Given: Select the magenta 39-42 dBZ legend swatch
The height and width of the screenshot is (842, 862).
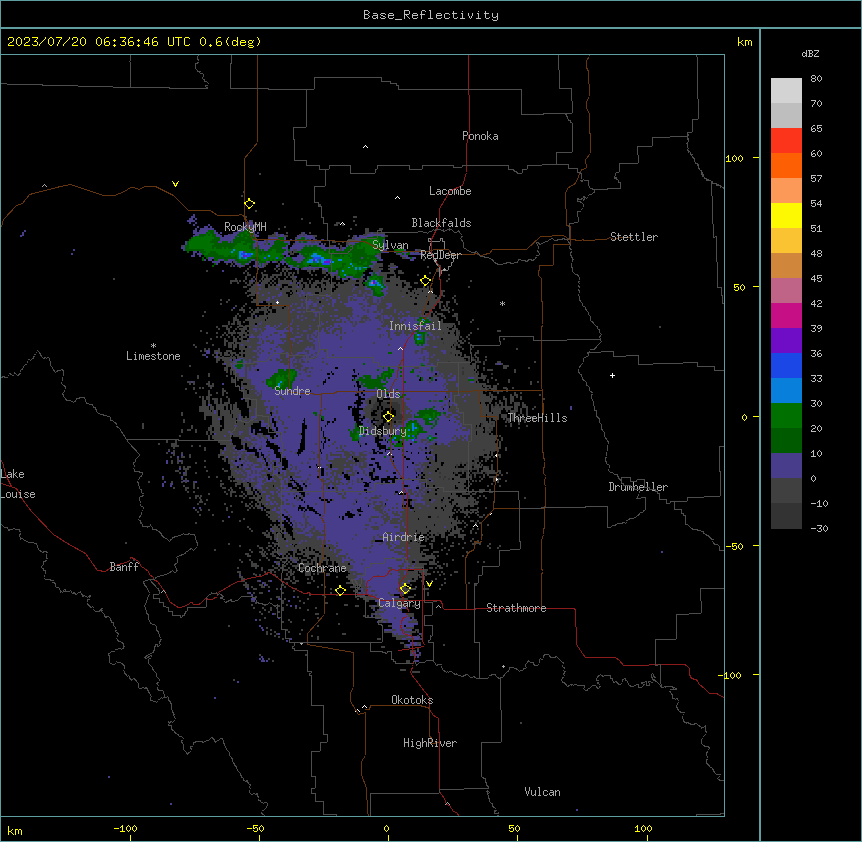Looking at the screenshot, I should 786,315.
